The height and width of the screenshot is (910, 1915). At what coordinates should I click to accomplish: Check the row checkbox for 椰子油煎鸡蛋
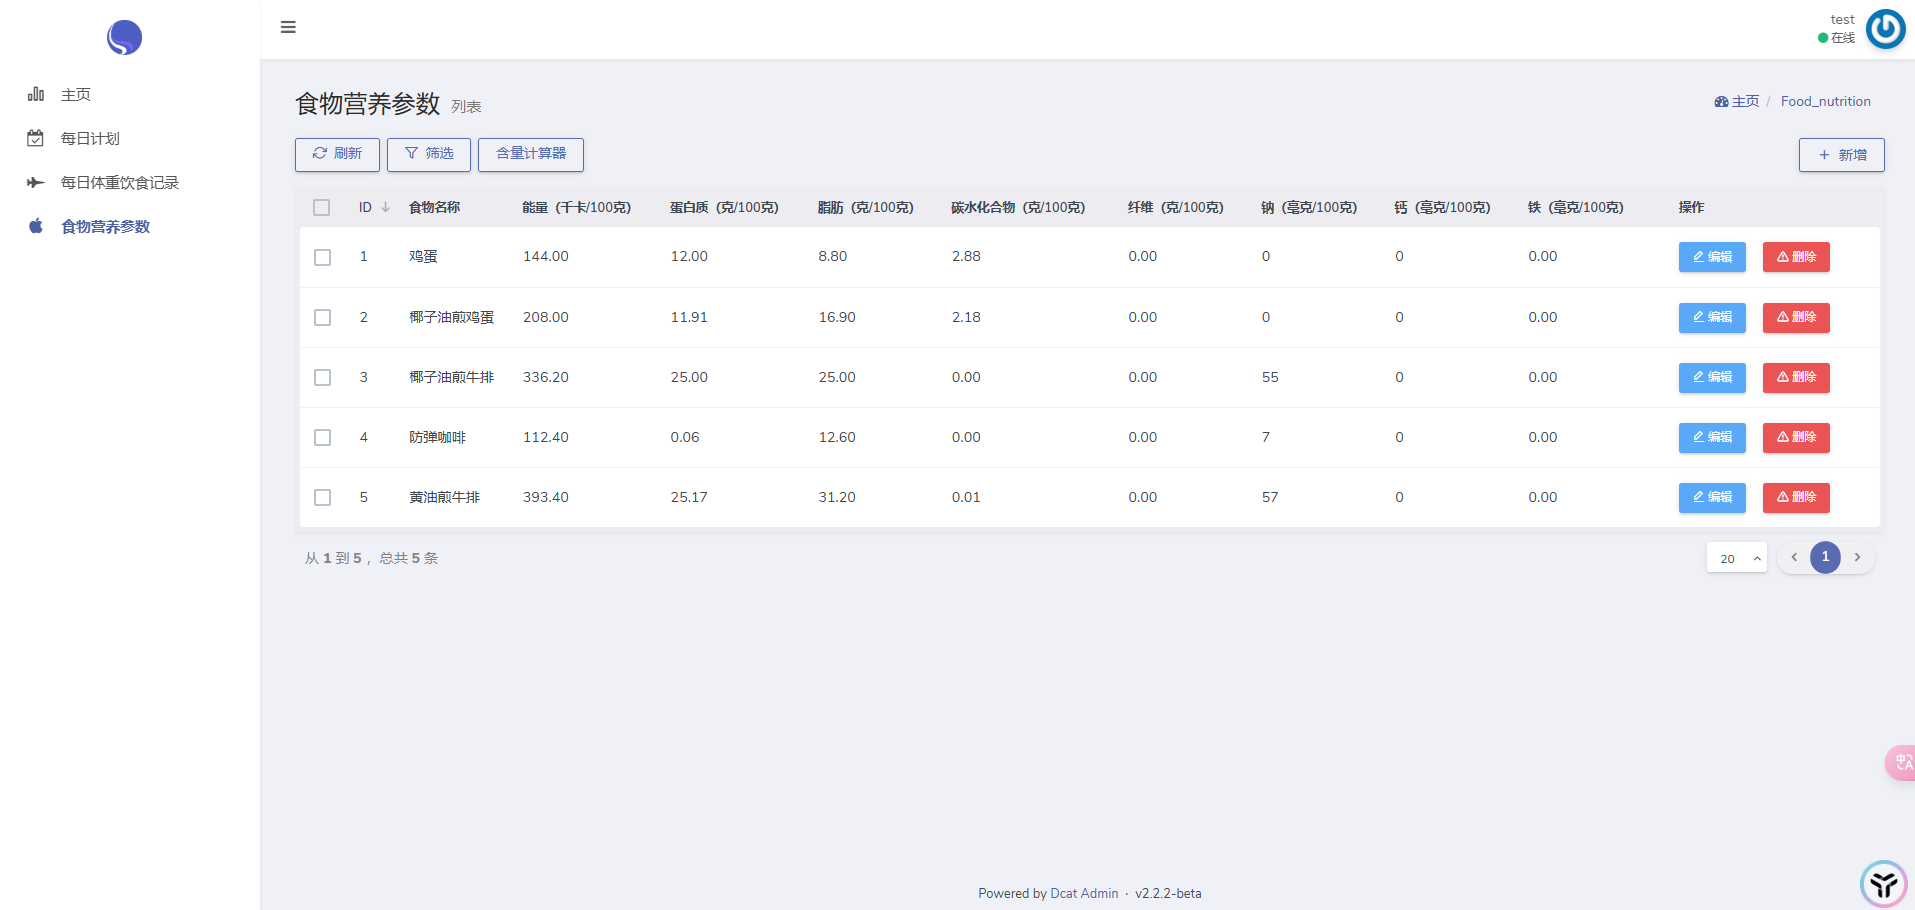click(322, 317)
